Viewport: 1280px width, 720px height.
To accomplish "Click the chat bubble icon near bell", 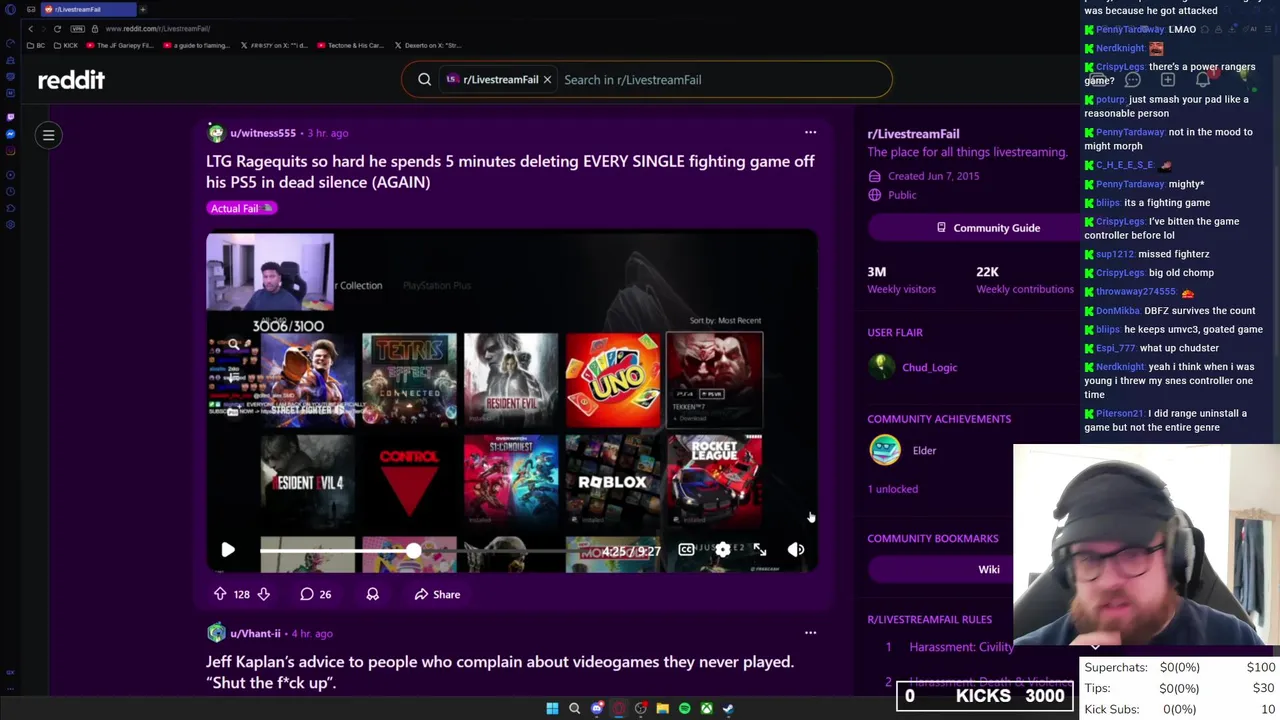I will click(1132, 80).
